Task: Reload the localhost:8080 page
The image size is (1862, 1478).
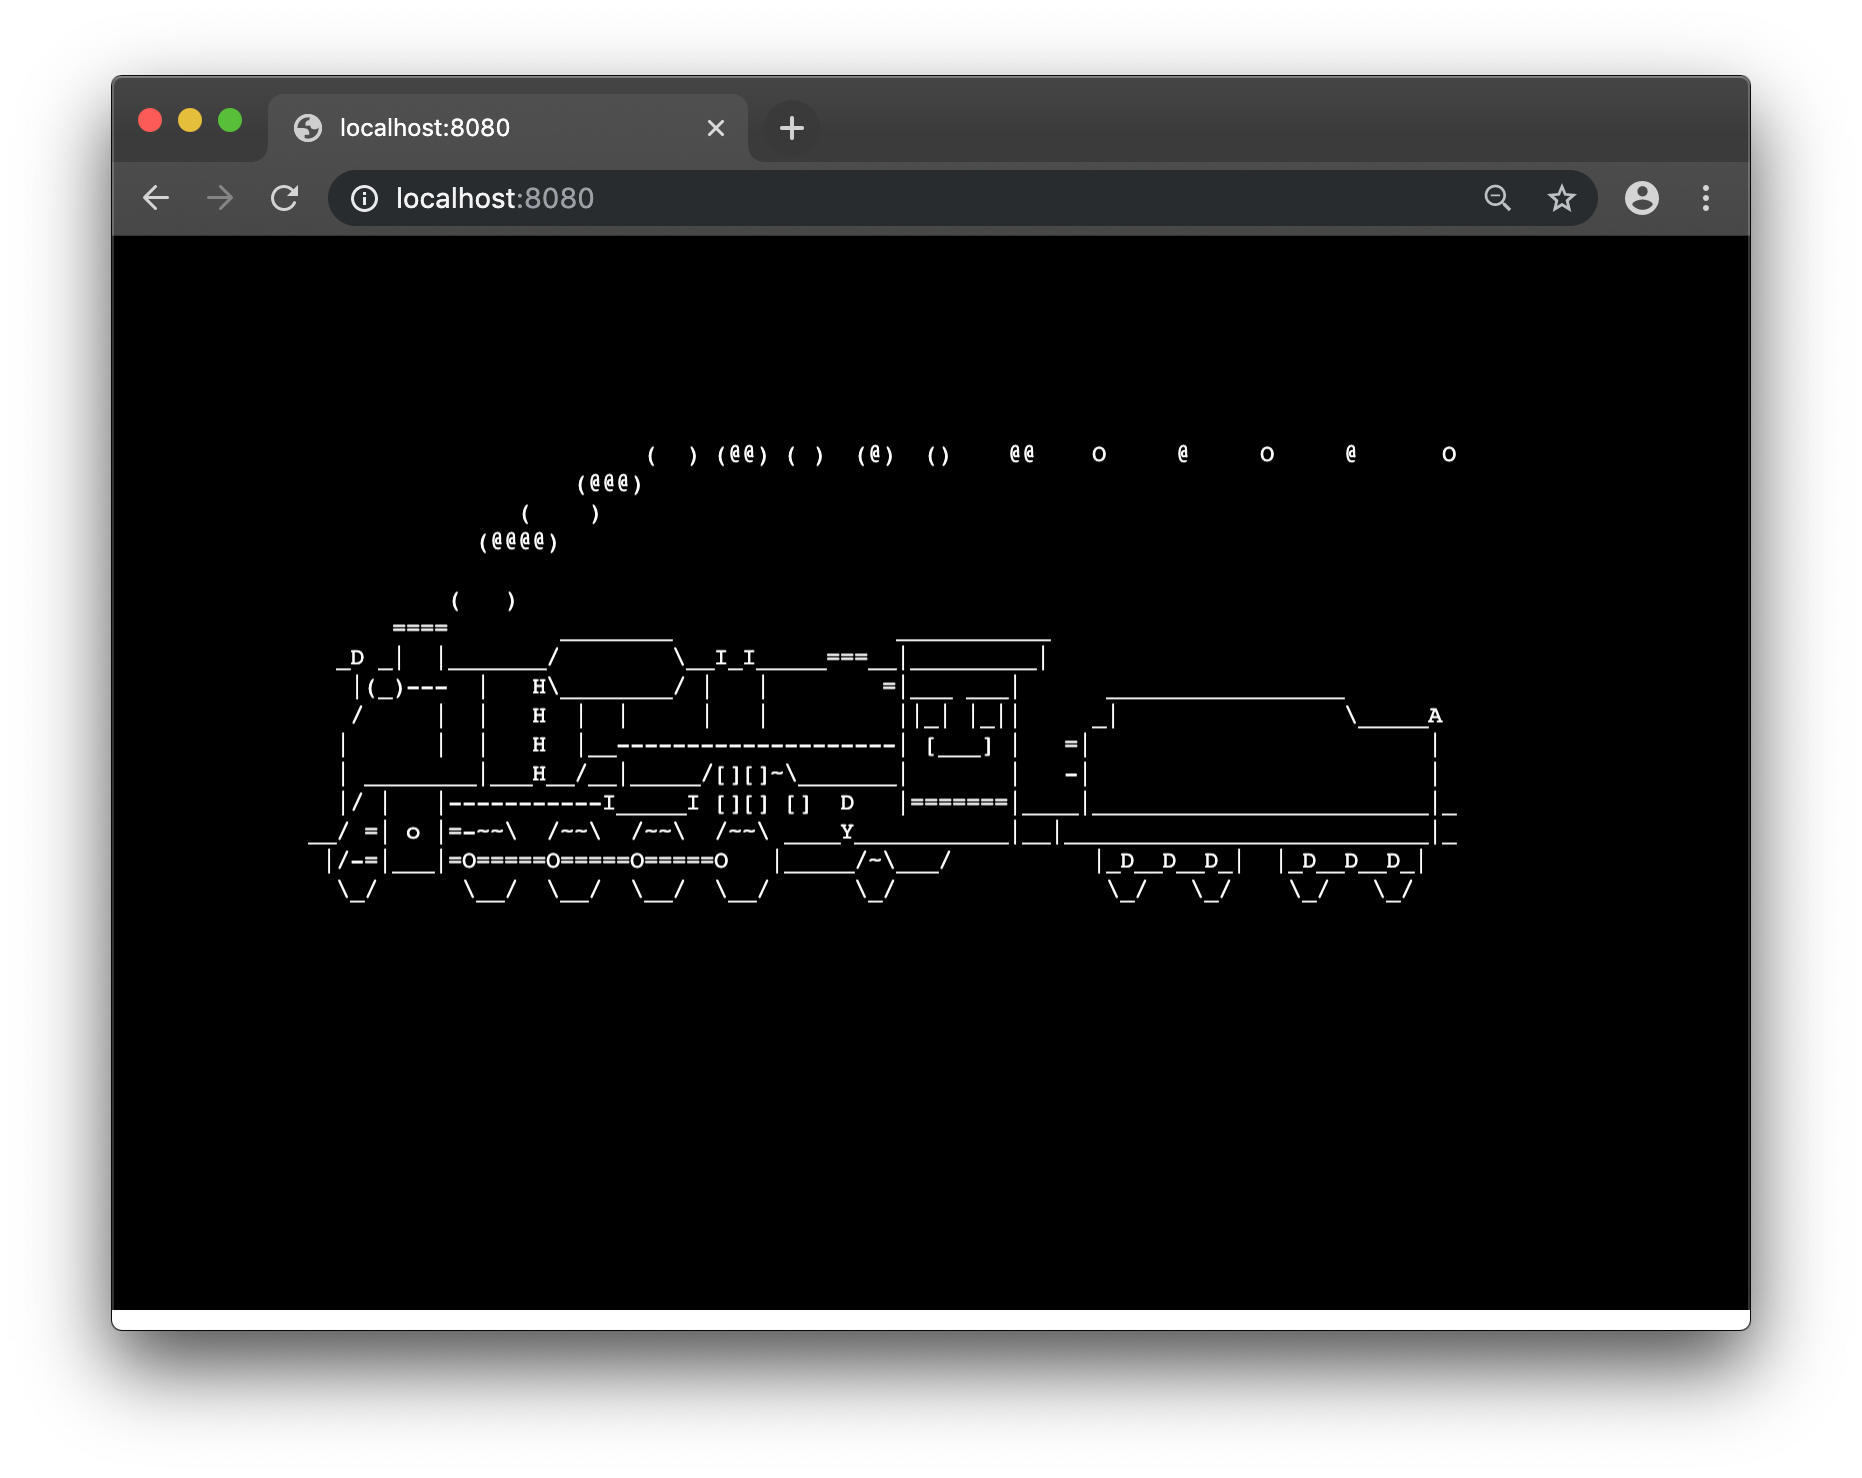Action: (285, 198)
